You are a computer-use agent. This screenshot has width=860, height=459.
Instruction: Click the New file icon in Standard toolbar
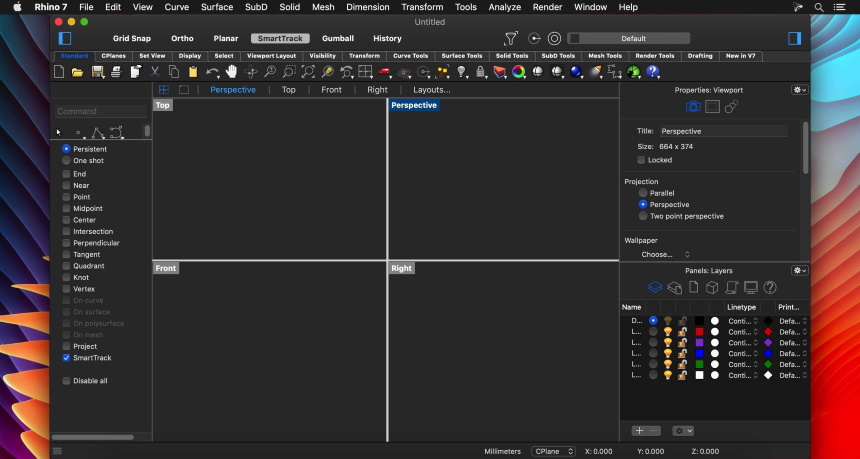[x=59, y=72]
